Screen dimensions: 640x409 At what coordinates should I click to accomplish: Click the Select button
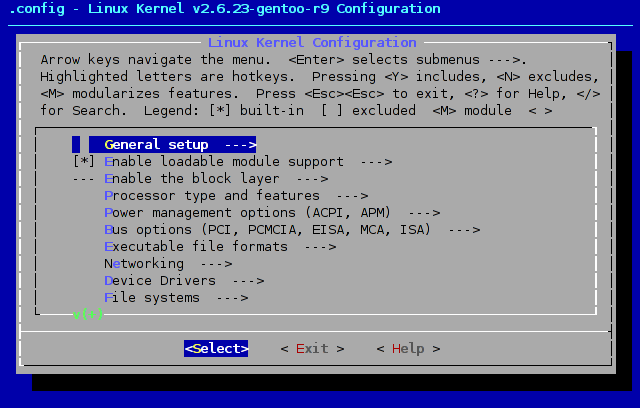[216, 349]
